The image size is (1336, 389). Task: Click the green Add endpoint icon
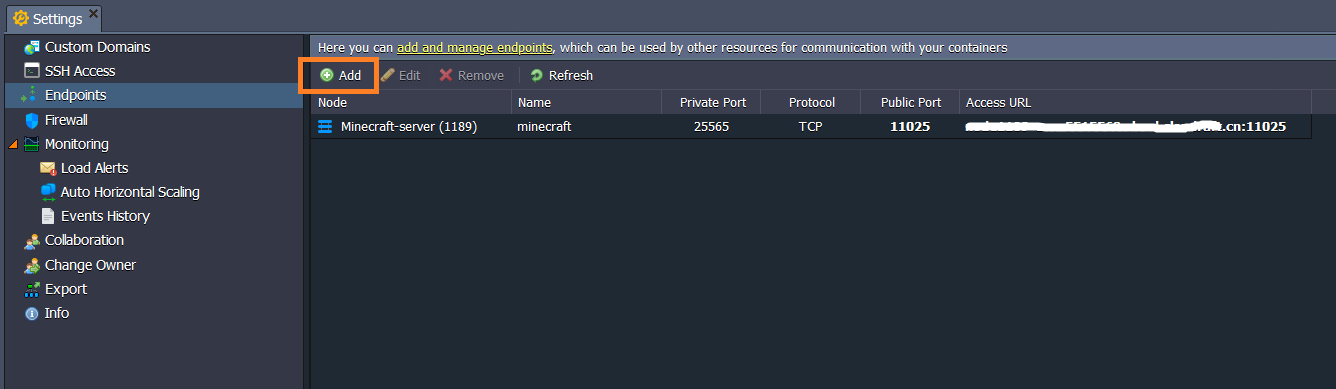coord(326,75)
